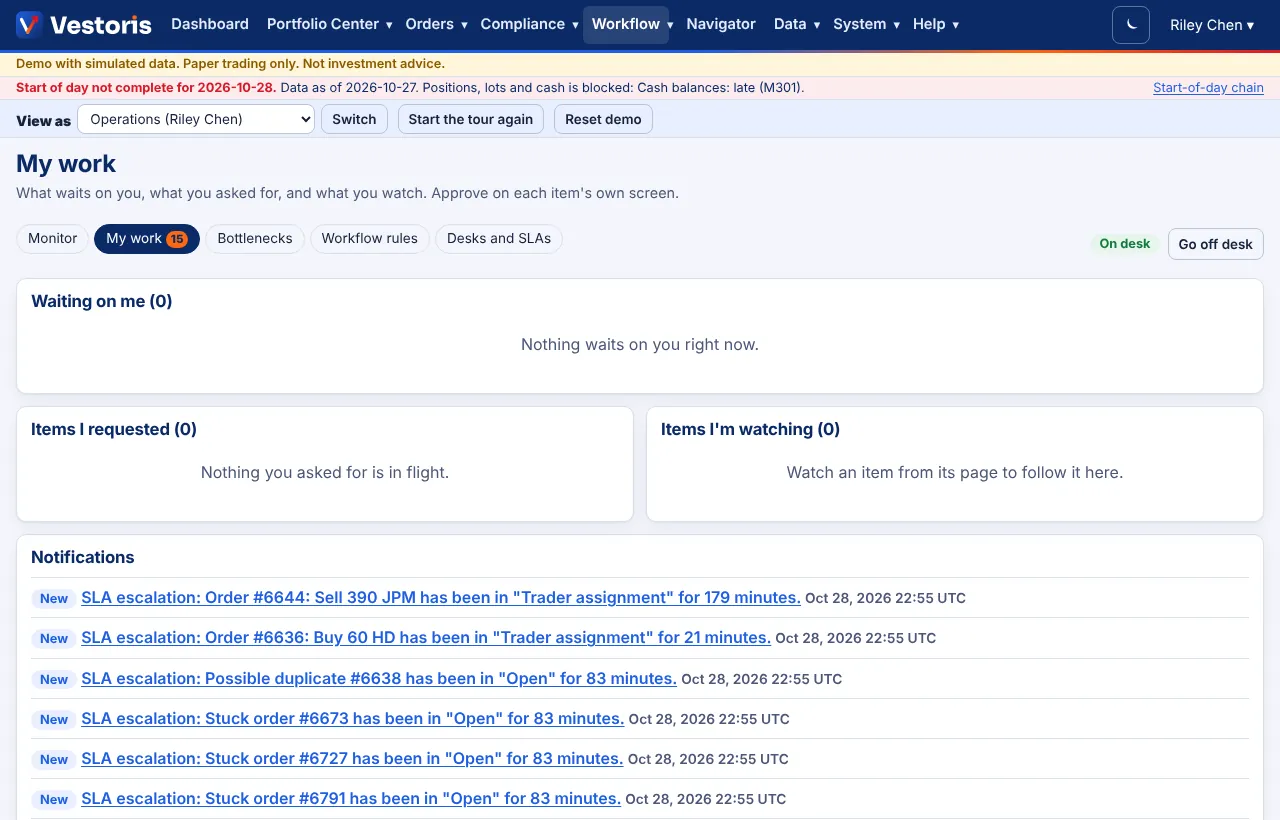
Task: Open Stuck order #6727 notification link
Action: coord(352,759)
